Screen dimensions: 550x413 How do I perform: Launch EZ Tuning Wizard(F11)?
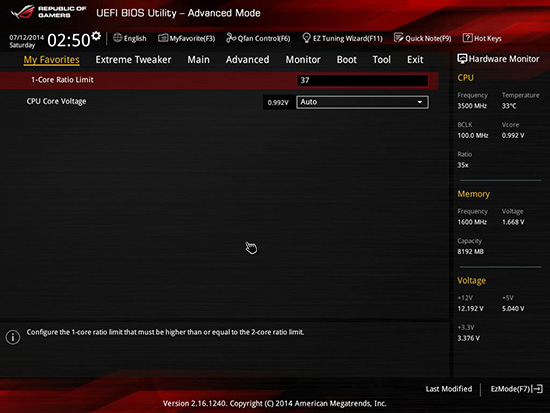tap(348, 38)
